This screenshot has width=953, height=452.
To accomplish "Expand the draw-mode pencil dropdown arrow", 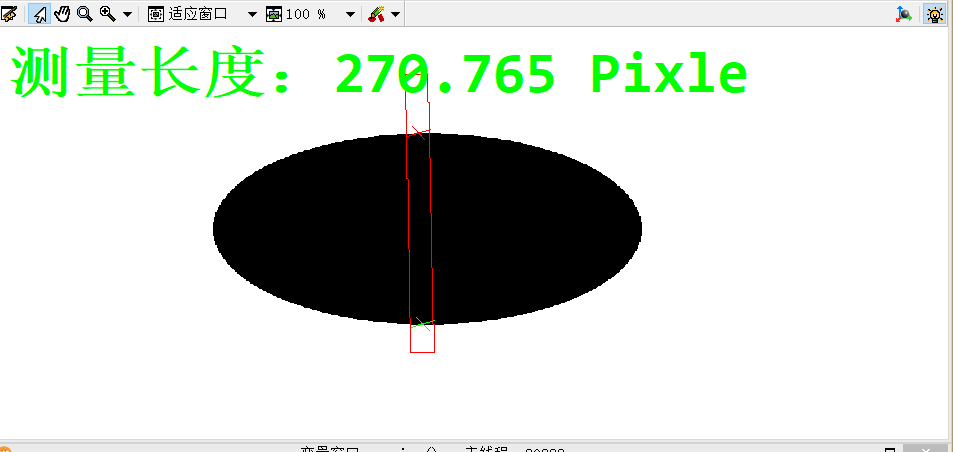I will [x=396, y=15].
